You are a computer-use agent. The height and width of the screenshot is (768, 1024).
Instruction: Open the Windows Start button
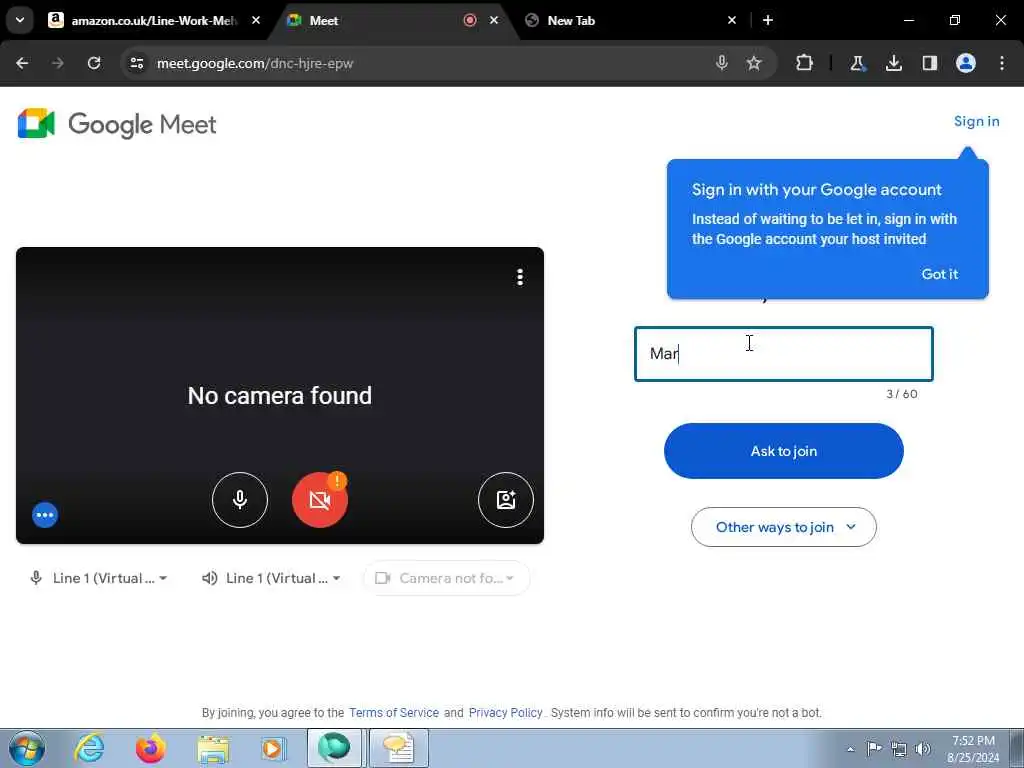point(27,748)
